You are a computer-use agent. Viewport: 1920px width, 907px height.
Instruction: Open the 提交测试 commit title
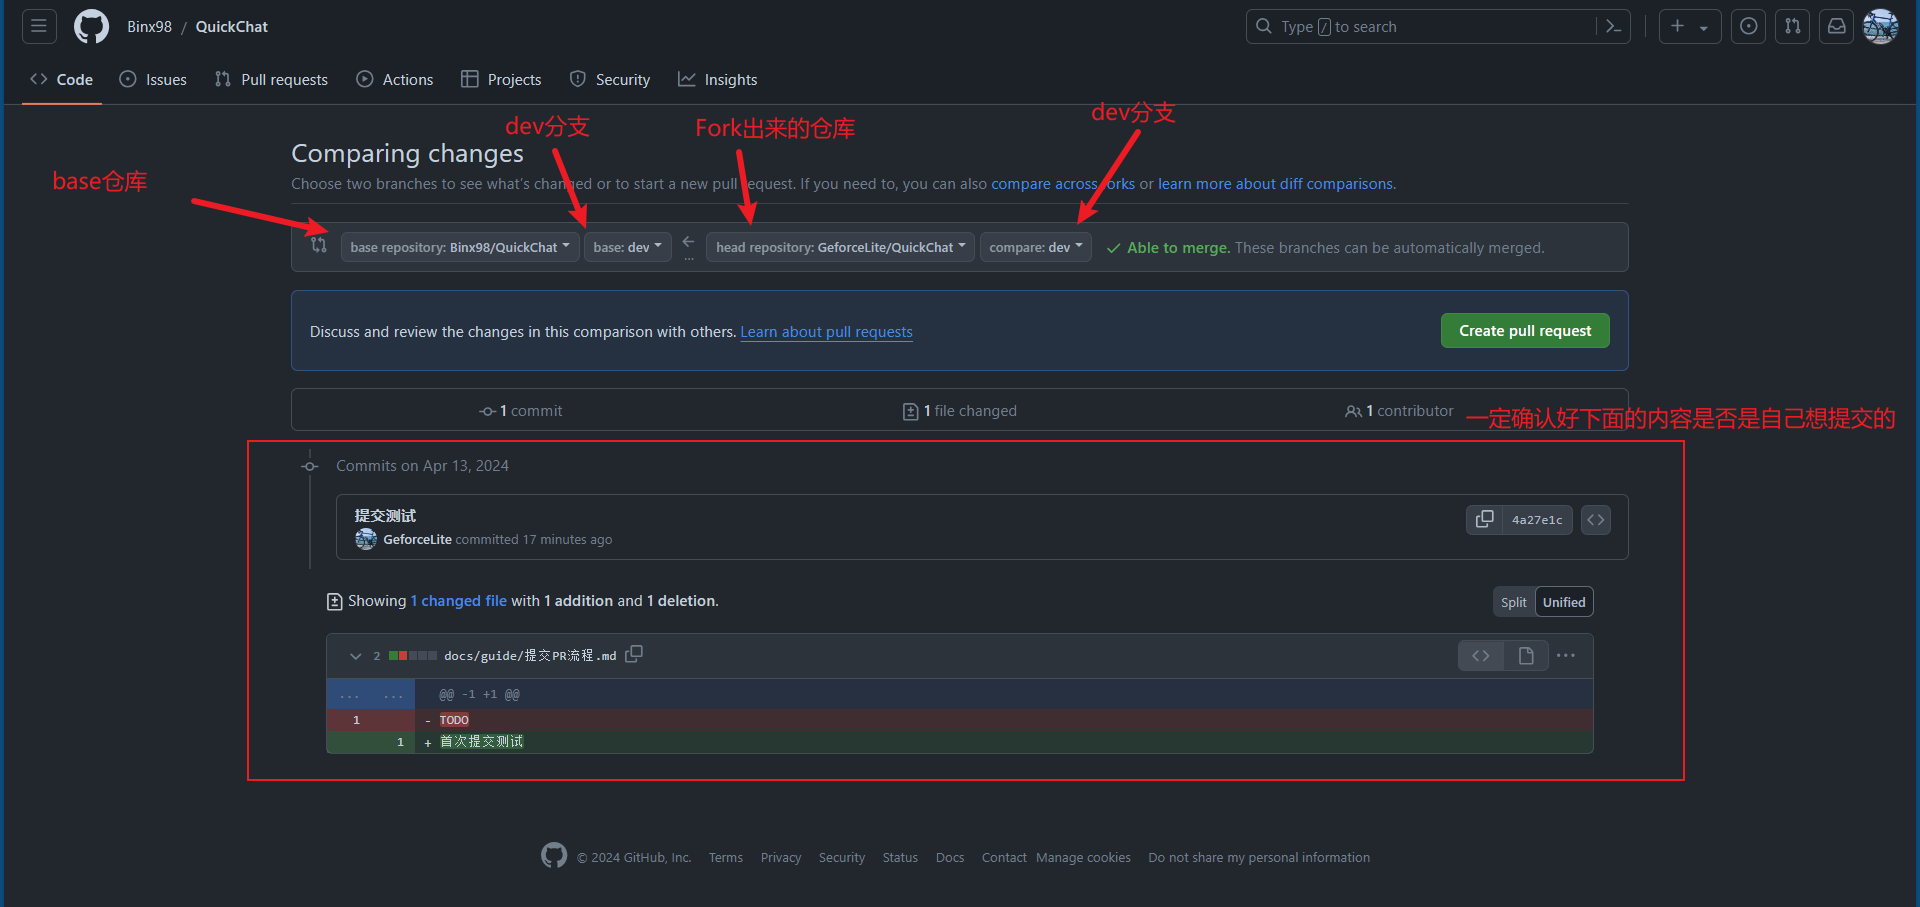coord(385,516)
